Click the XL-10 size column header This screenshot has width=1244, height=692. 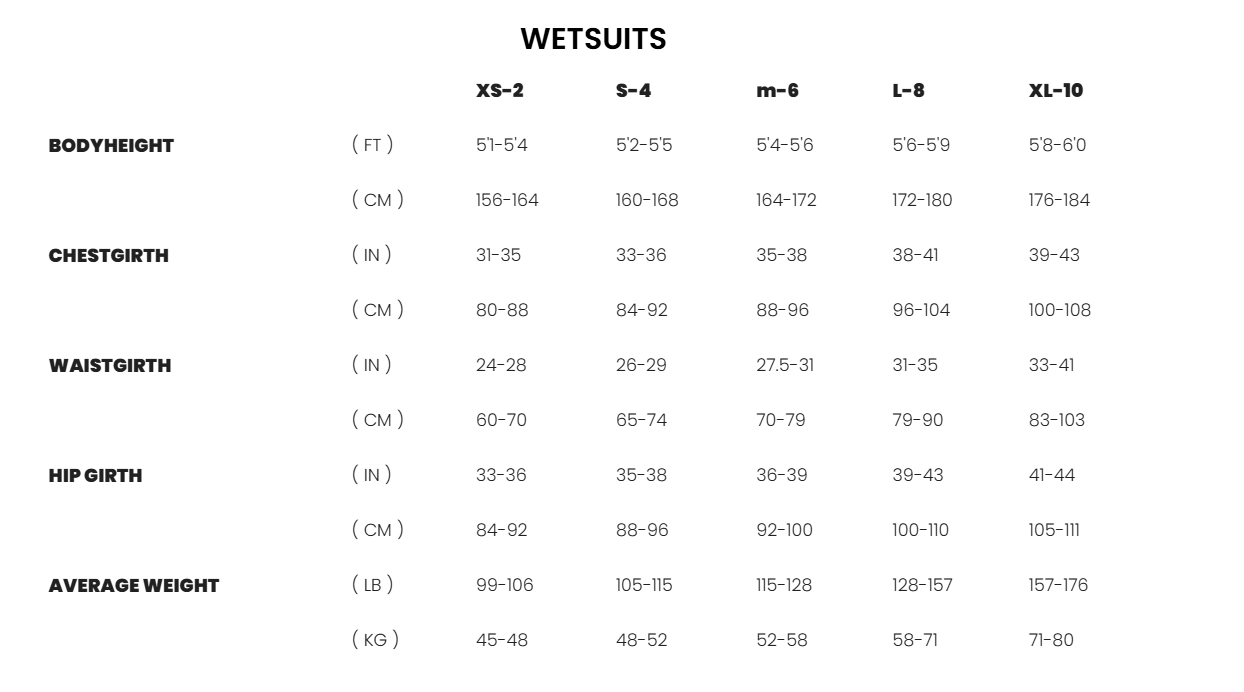click(x=1055, y=90)
